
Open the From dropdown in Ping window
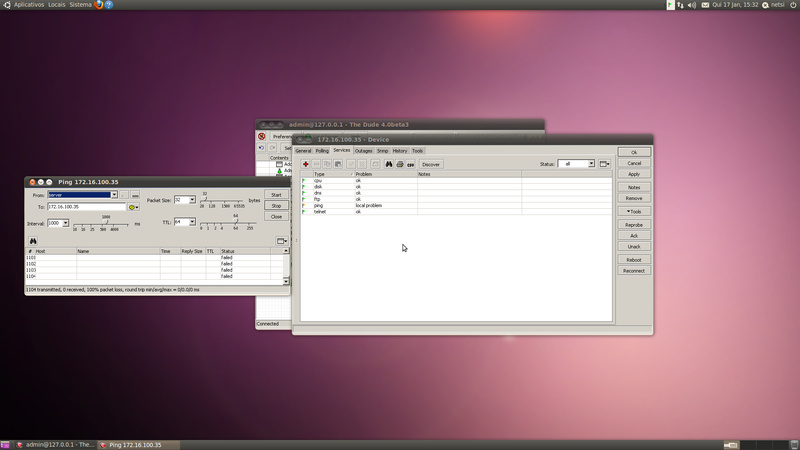point(114,195)
